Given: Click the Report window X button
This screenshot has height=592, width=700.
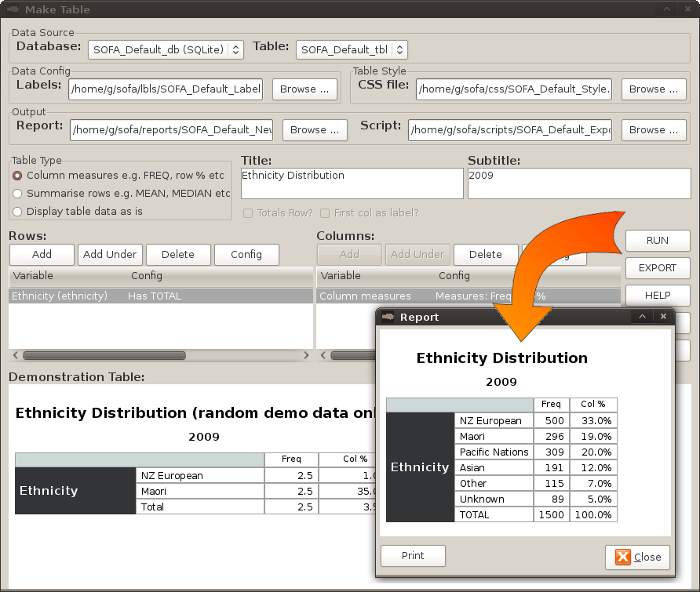Looking at the screenshot, I should coord(663,317).
